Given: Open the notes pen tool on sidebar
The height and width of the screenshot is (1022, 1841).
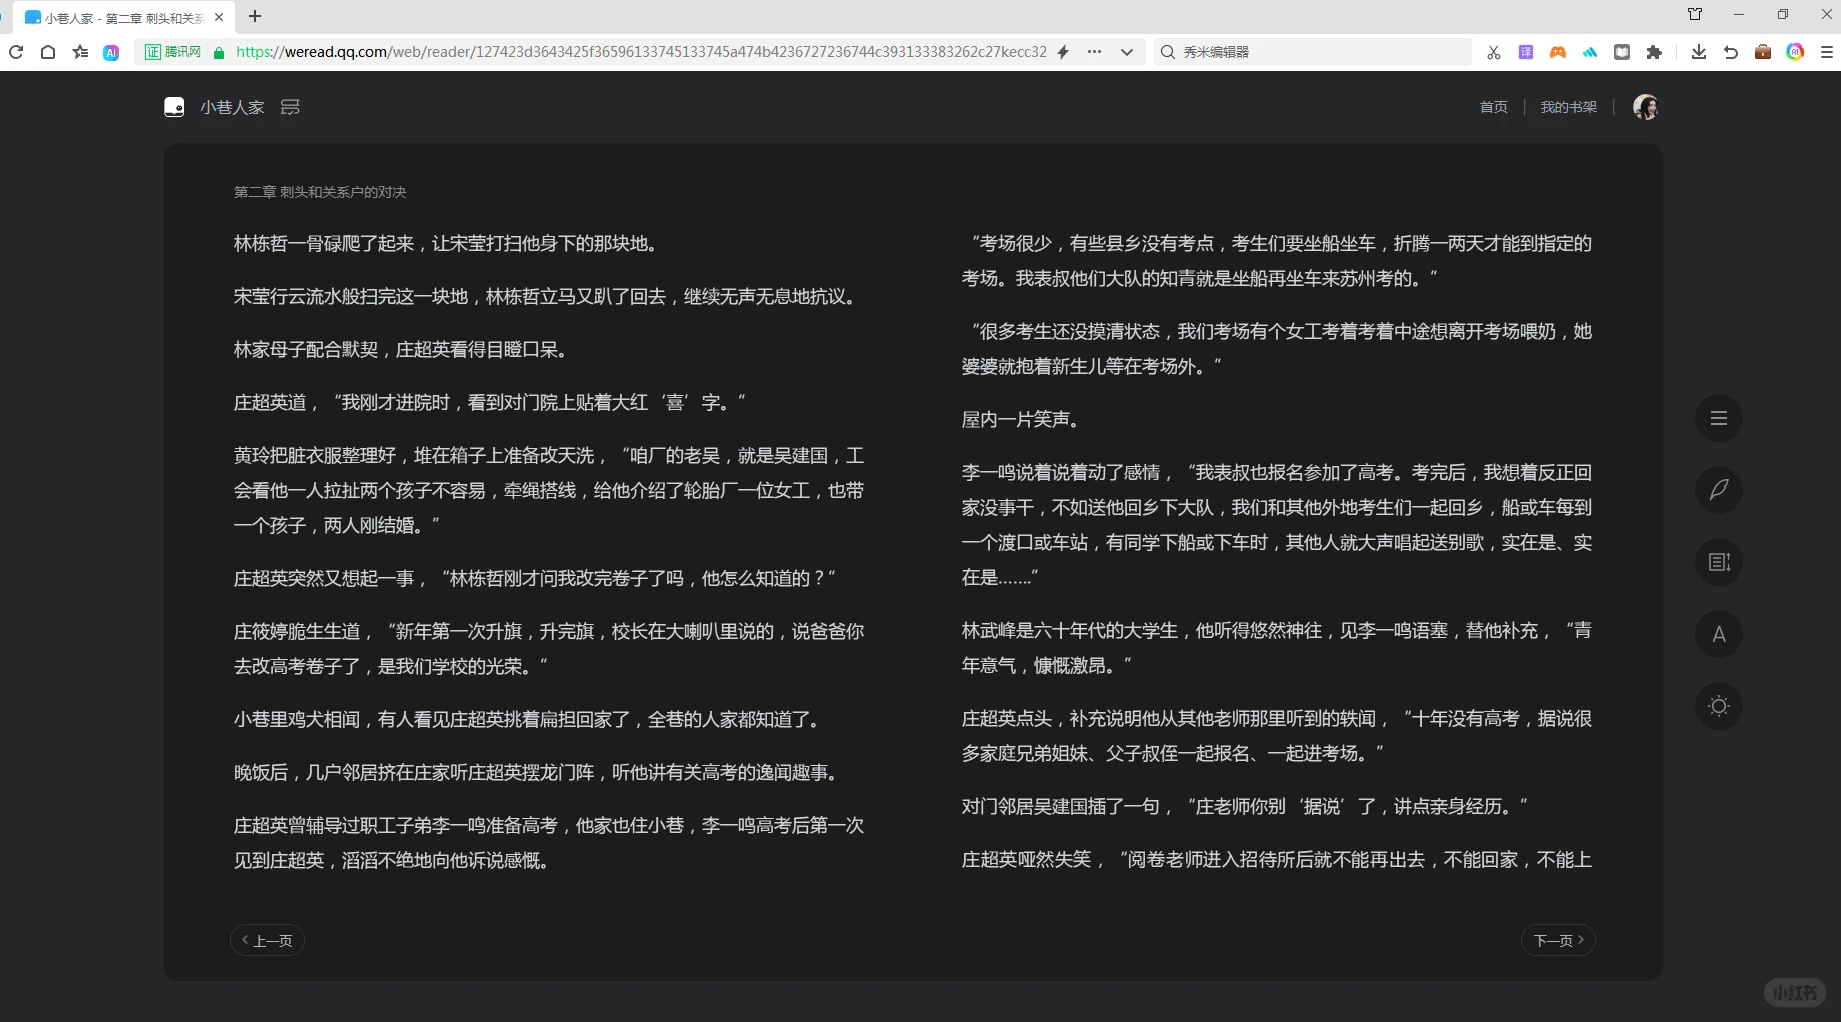Looking at the screenshot, I should [1718, 490].
